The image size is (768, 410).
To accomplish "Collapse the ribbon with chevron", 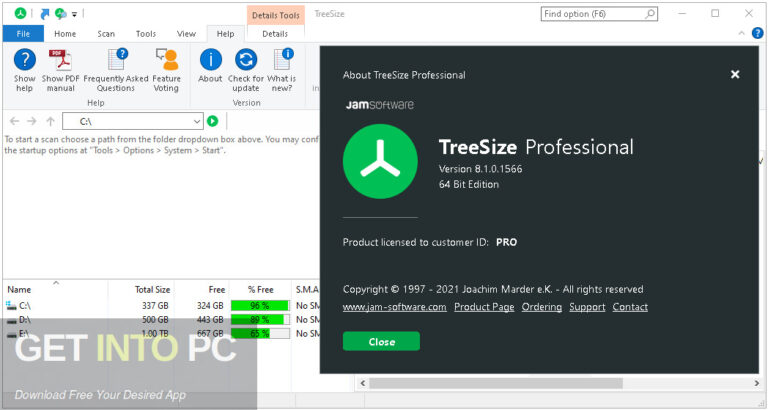I will click(x=742, y=33).
